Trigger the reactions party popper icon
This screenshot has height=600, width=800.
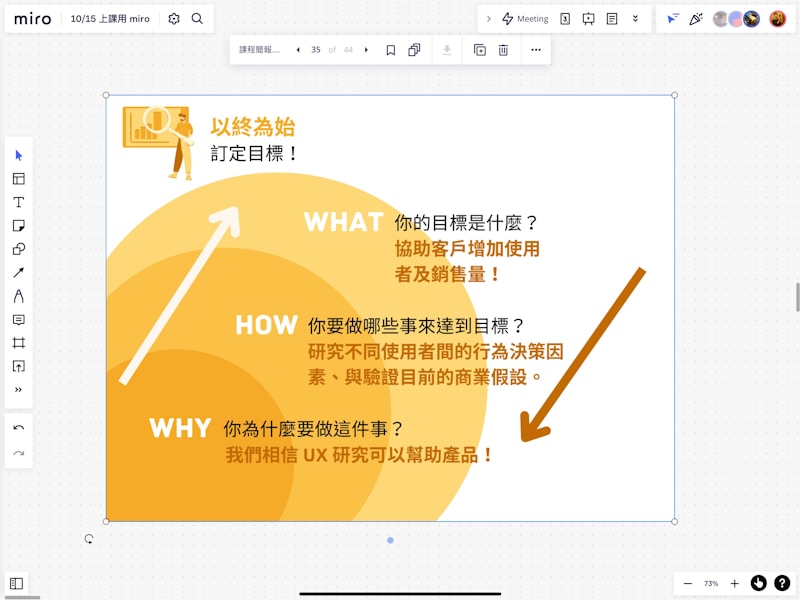point(695,19)
